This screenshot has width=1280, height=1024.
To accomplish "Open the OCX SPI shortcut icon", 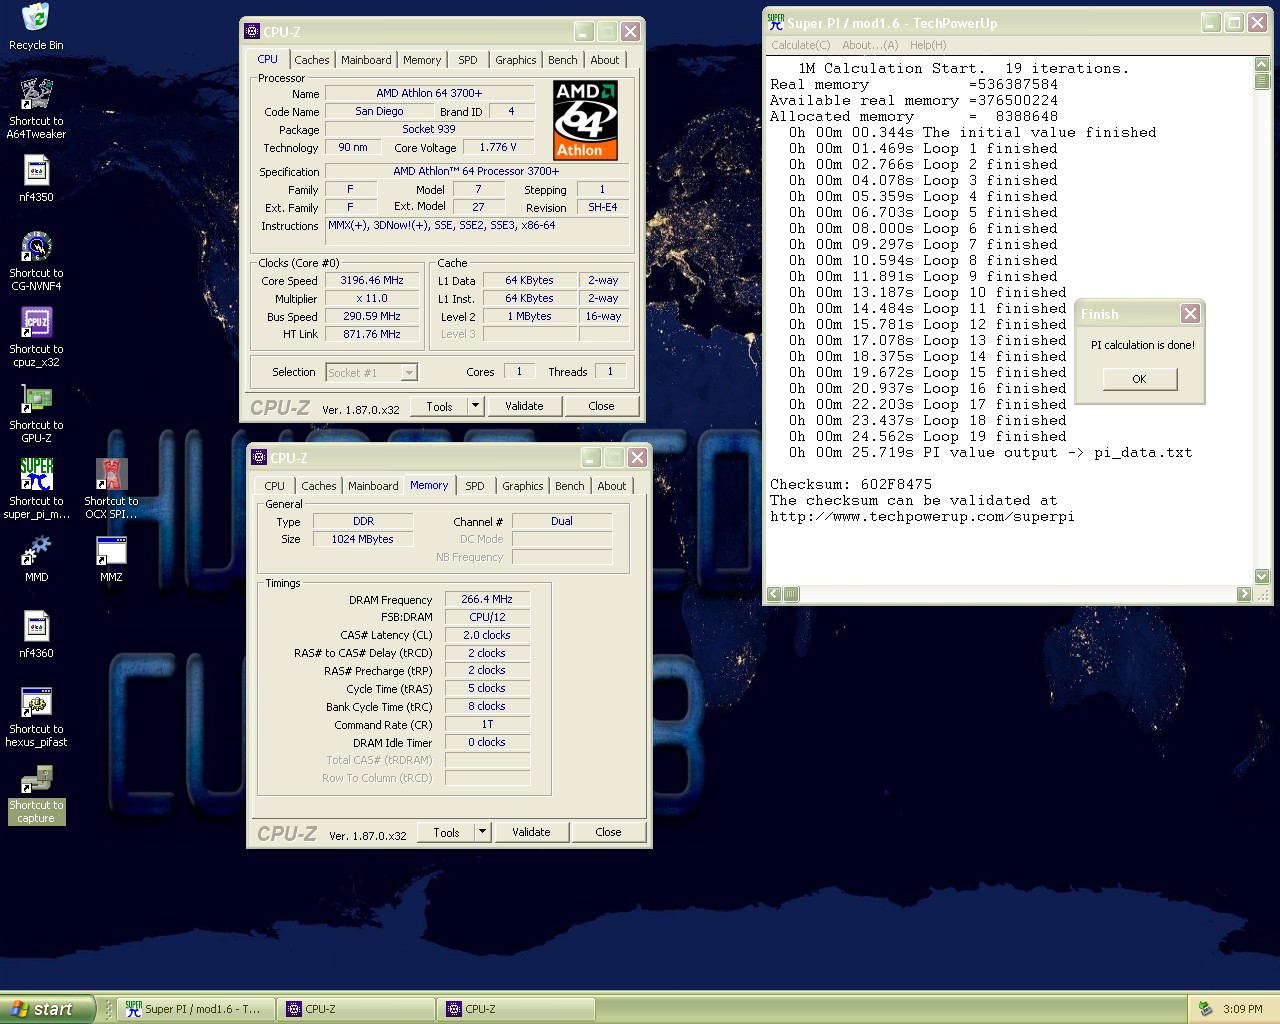I will pos(111,475).
